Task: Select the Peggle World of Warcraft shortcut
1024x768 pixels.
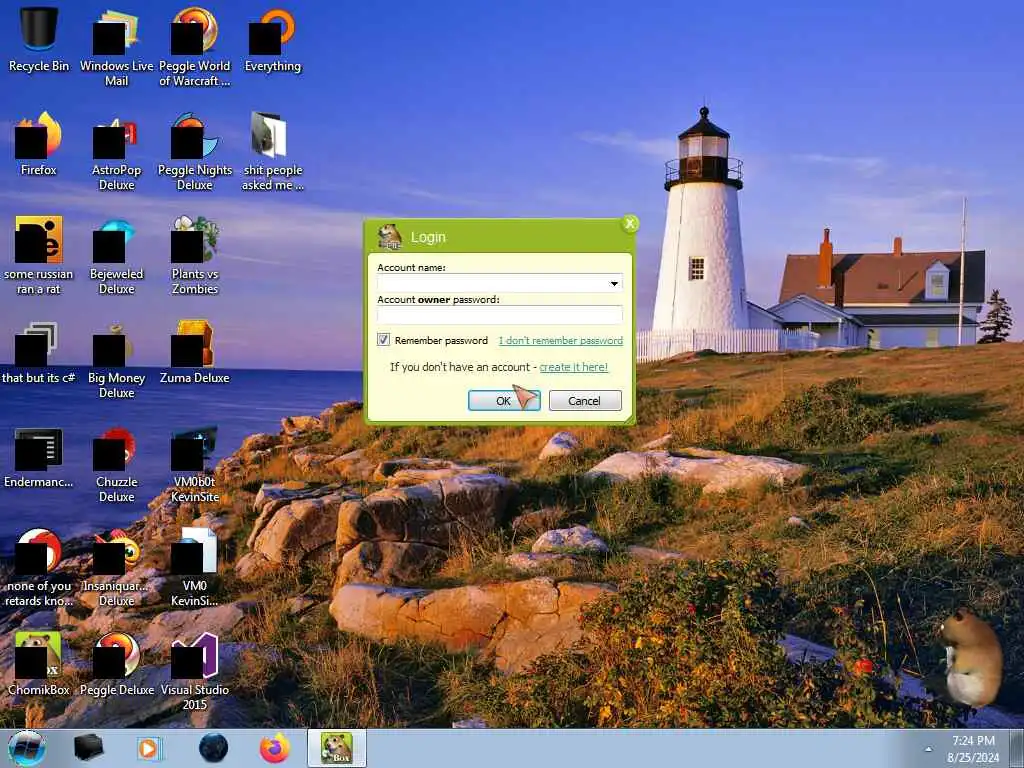Action: coord(195,47)
